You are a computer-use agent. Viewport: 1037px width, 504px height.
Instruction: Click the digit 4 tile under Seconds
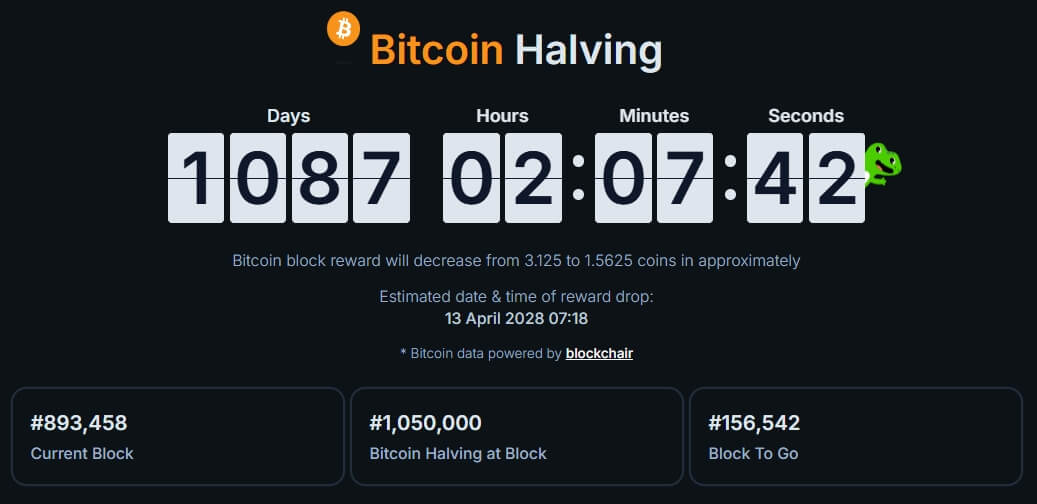[775, 178]
